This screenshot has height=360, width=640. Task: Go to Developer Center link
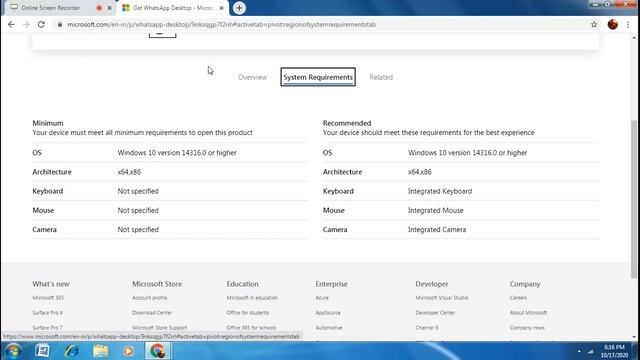(435, 313)
